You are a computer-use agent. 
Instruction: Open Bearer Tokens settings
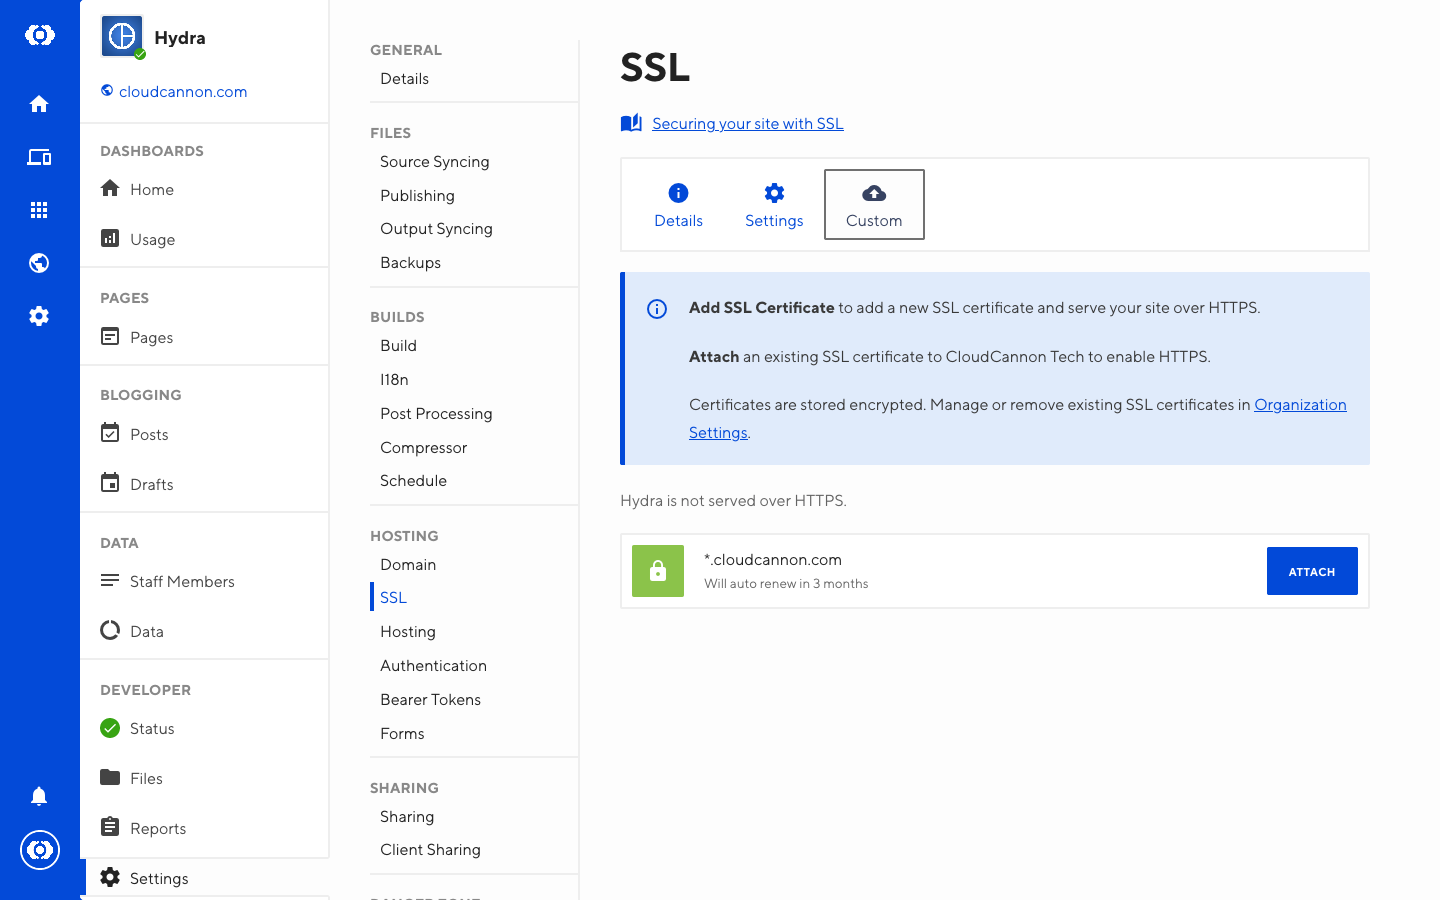click(430, 700)
